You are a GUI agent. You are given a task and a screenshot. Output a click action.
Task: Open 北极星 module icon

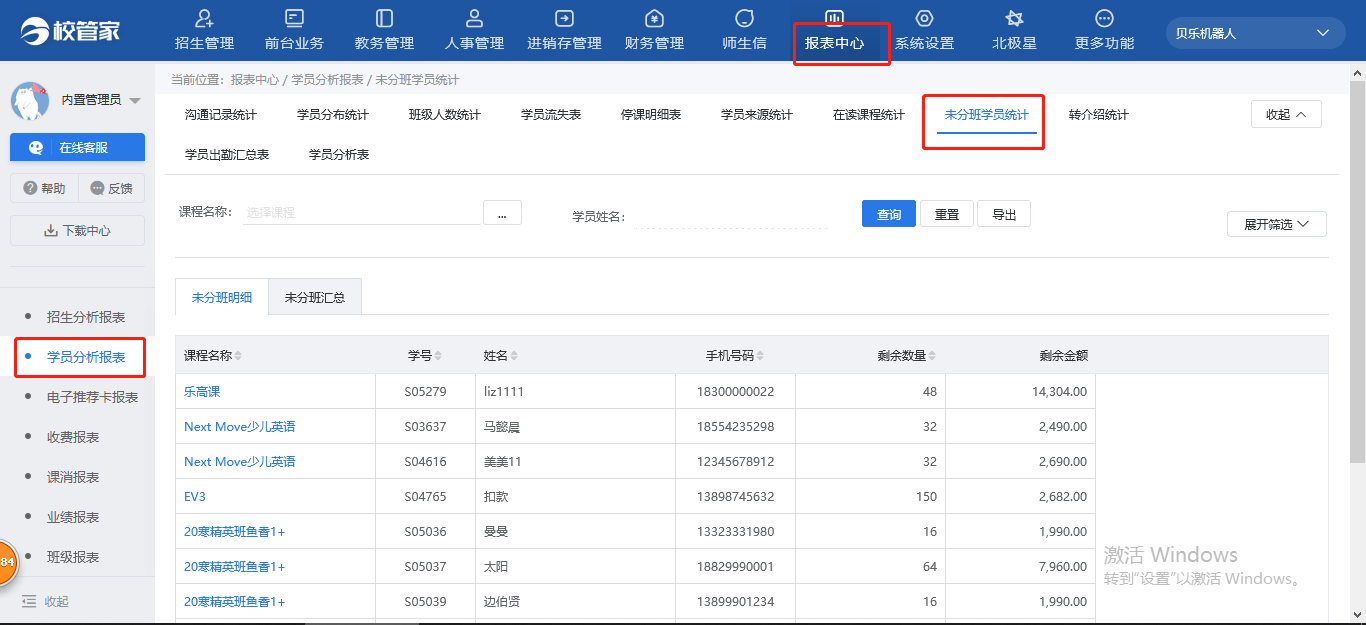pyautogui.click(x=1014, y=18)
